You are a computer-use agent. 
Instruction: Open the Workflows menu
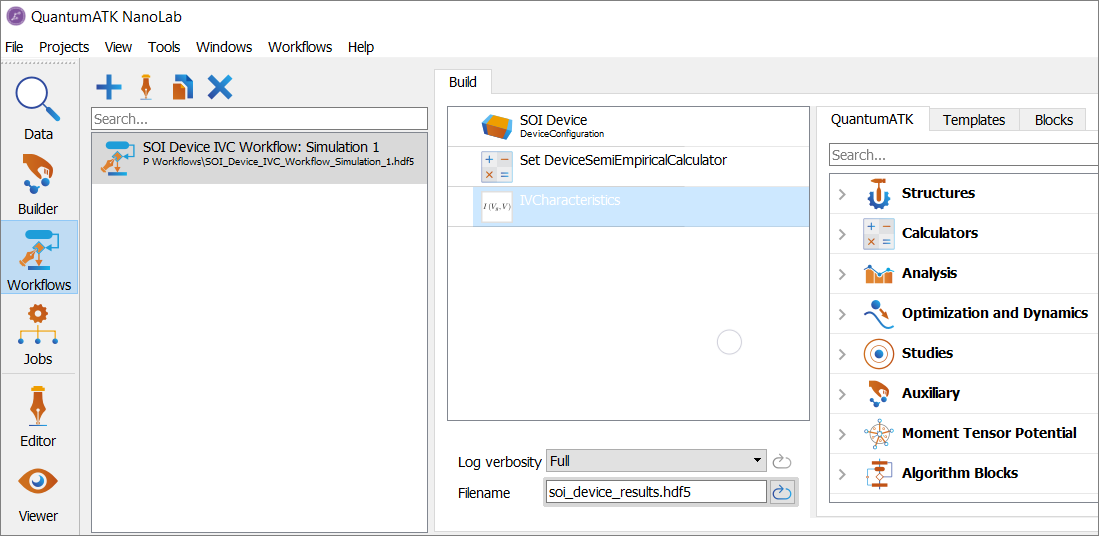(x=300, y=47)
